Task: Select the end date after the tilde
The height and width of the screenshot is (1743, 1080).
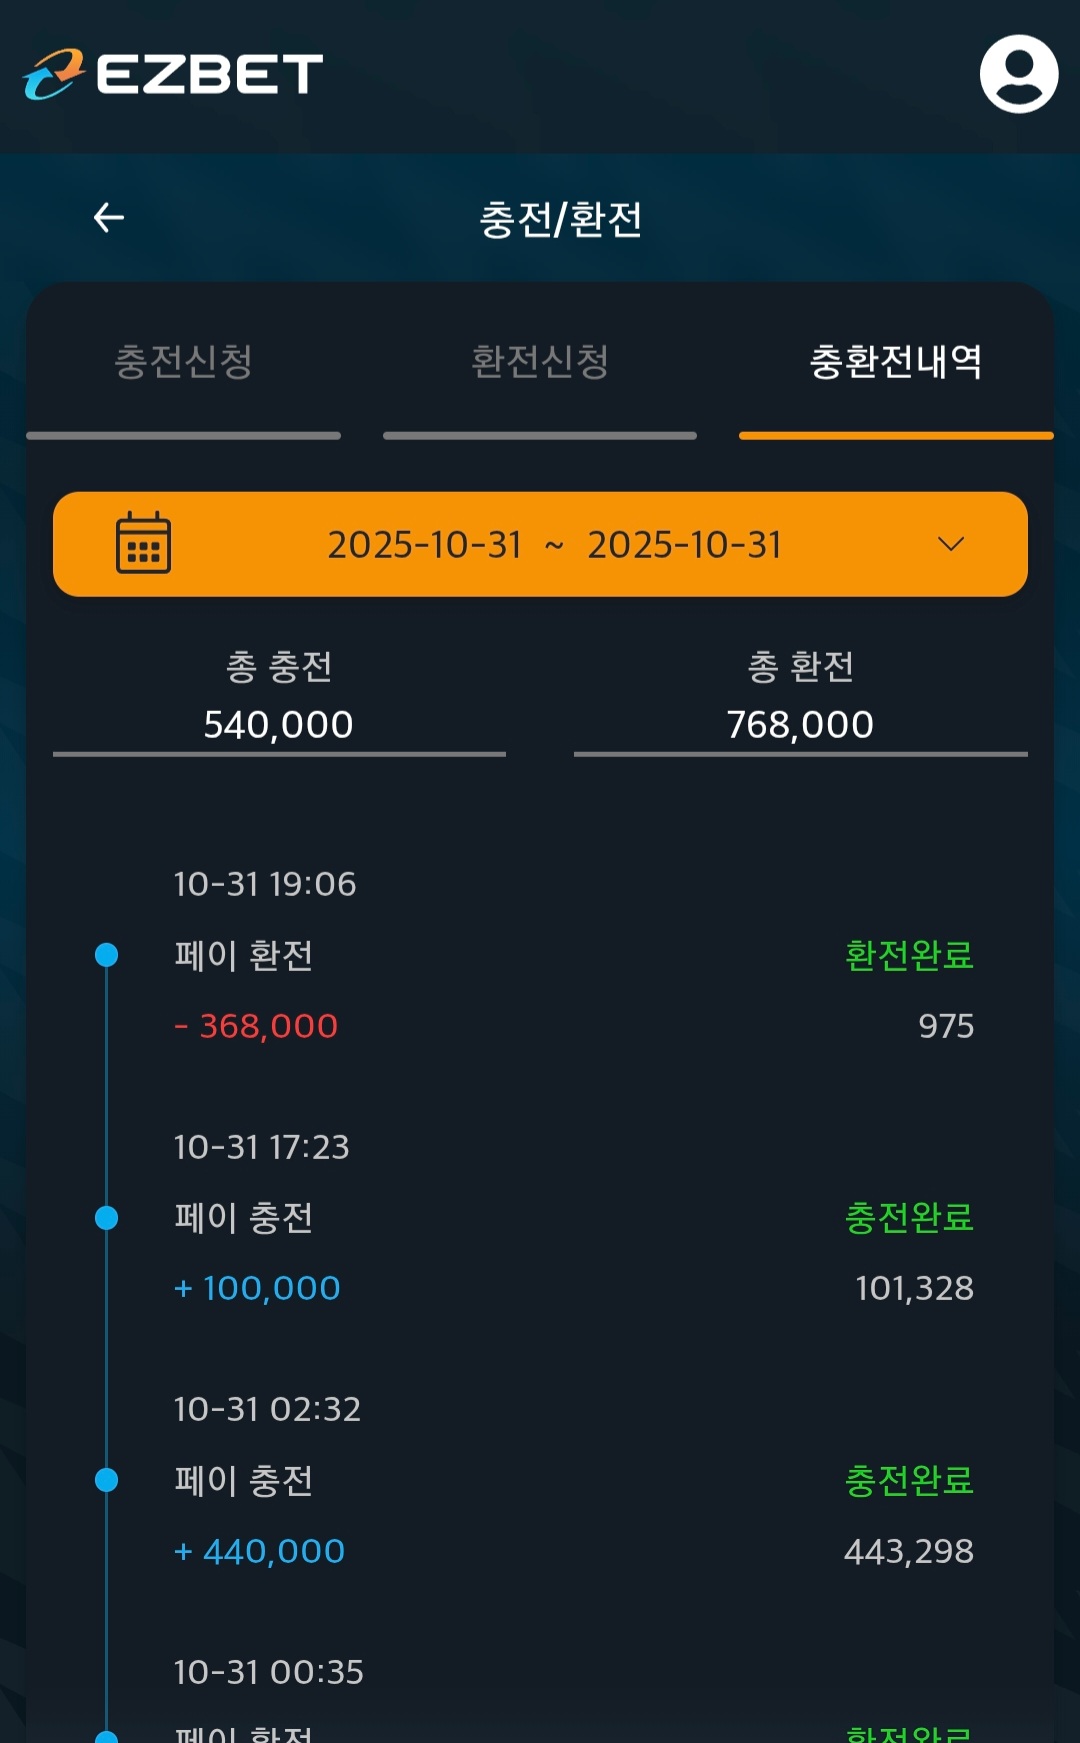Action: coord(684,545)
